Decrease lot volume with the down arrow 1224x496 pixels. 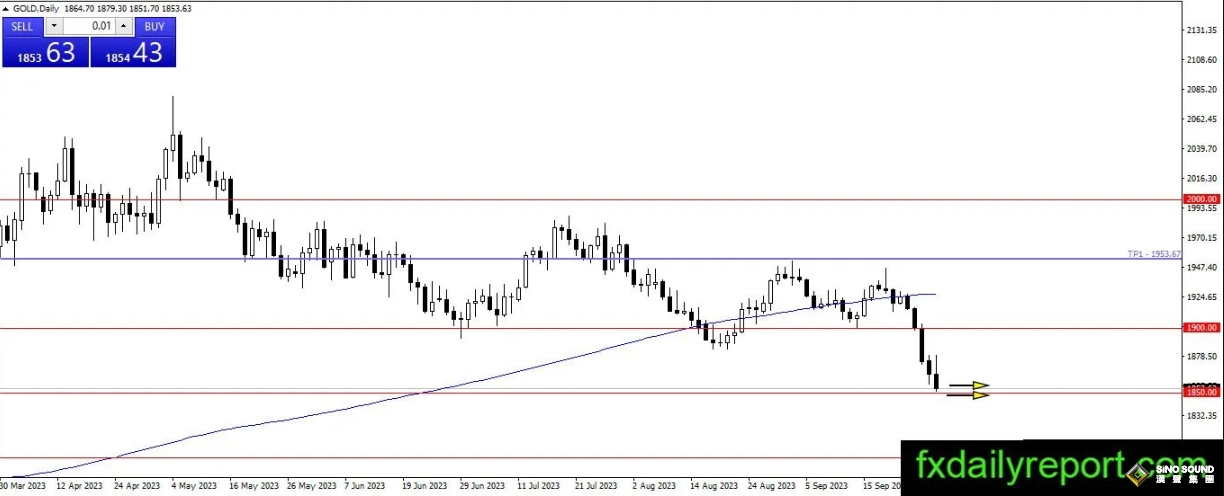tap(53, 27)
